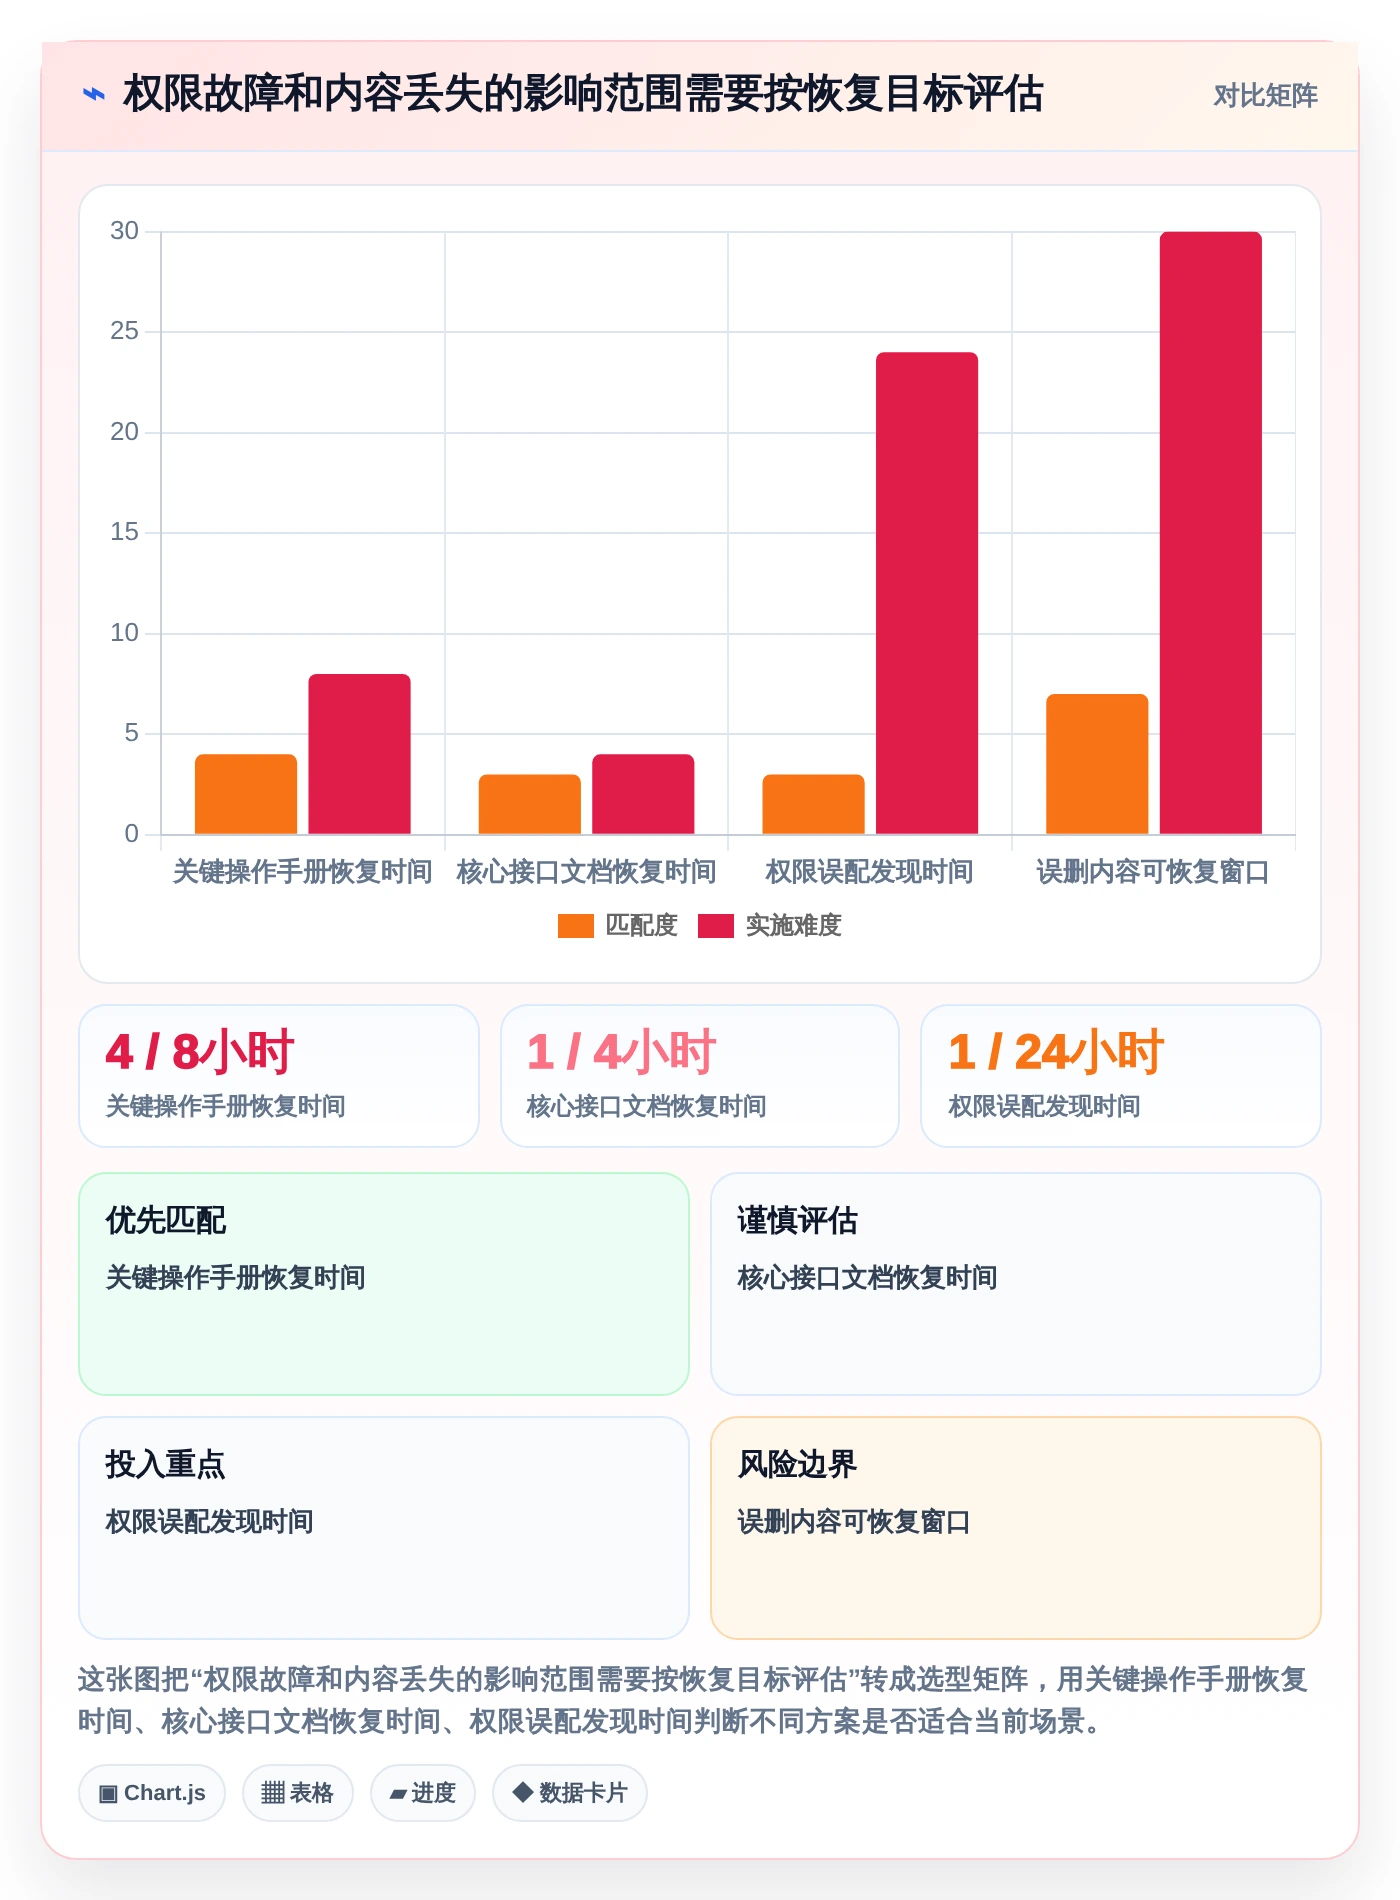Viewport: 1400px width, 1900px height.
Task: Click the x-axis label 误删内容可恢复窗口
Action: pos(1153,872)
